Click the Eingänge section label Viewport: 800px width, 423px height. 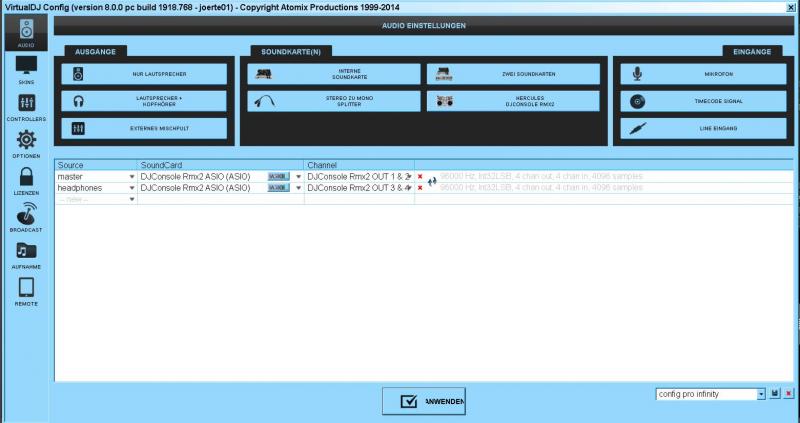[x=752, y=52]
